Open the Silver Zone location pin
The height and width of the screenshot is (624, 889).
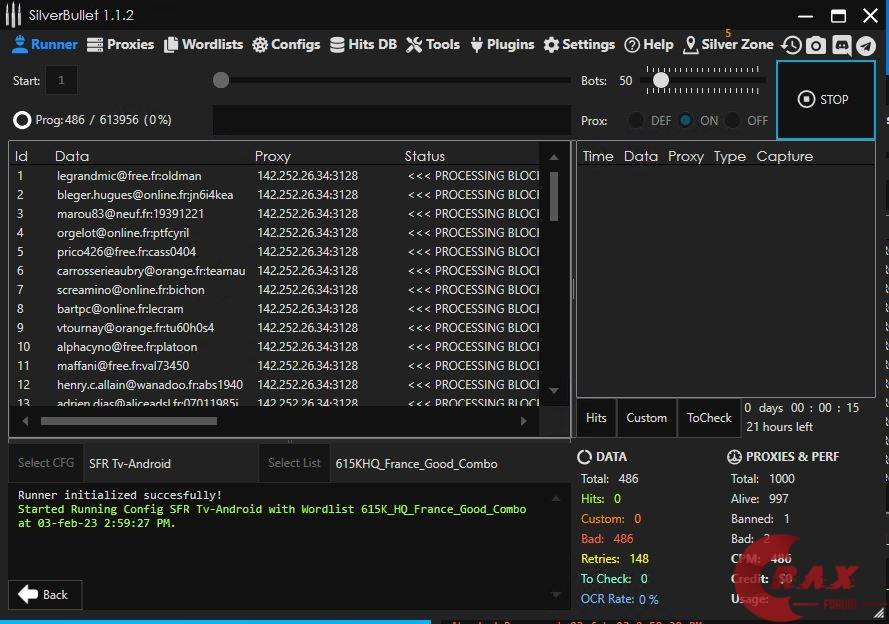[691, 45]
